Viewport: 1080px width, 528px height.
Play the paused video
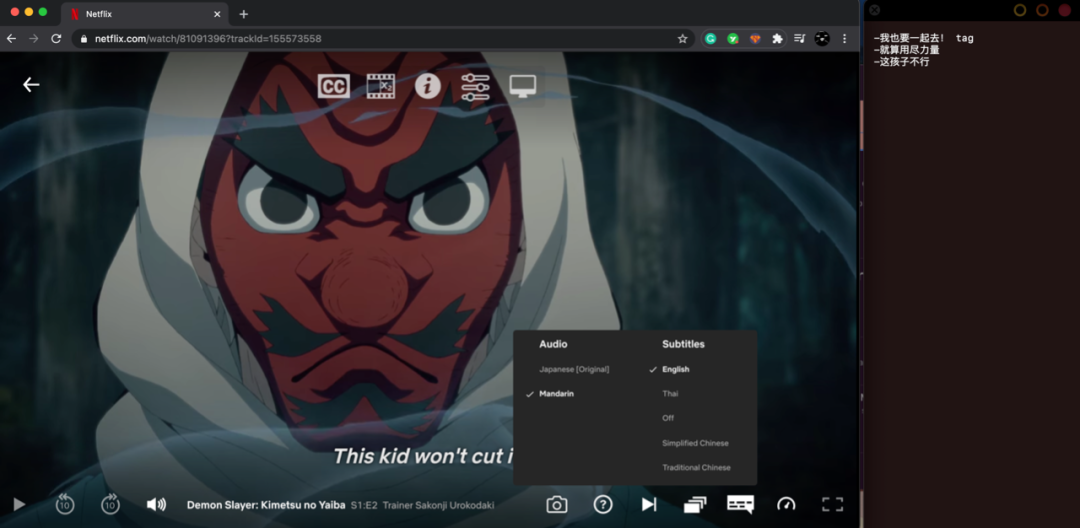[x=19, y=505]
